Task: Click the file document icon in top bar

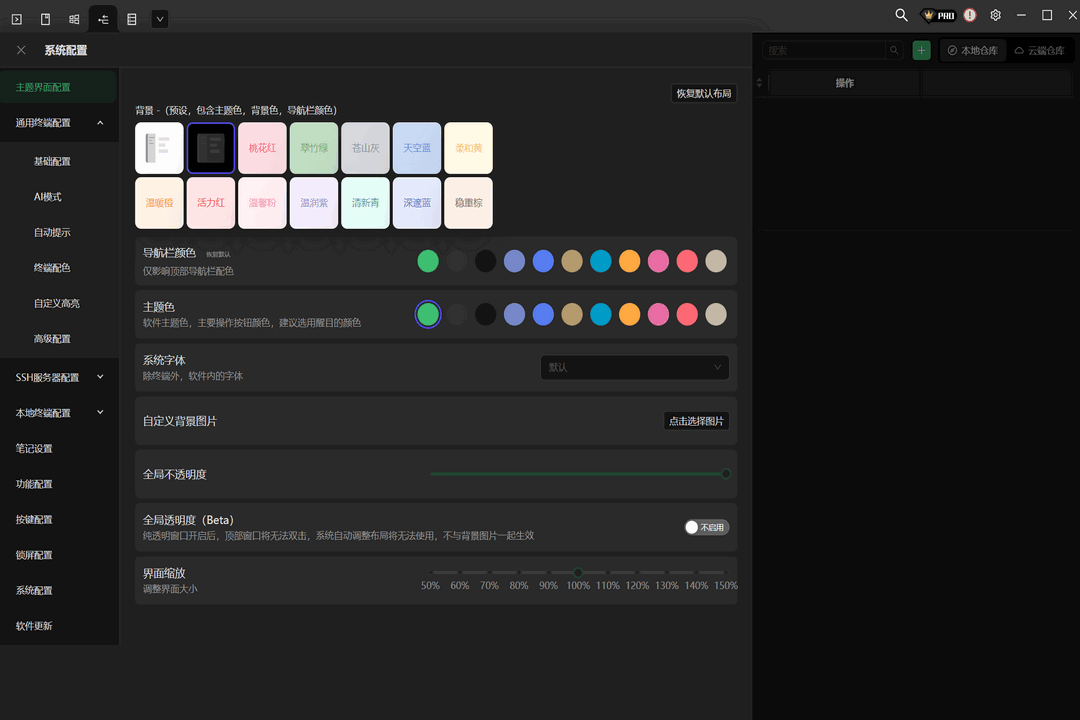Action: (46, 18)
